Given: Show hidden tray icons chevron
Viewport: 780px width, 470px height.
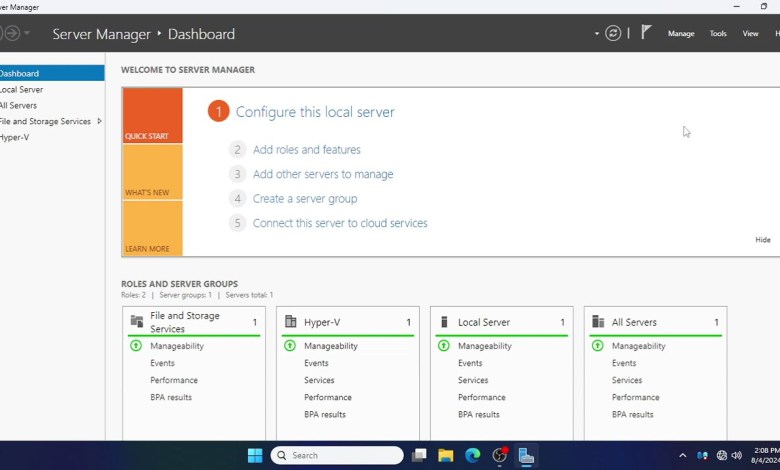Looking at the screenshot, I should (x=682, y=455).
